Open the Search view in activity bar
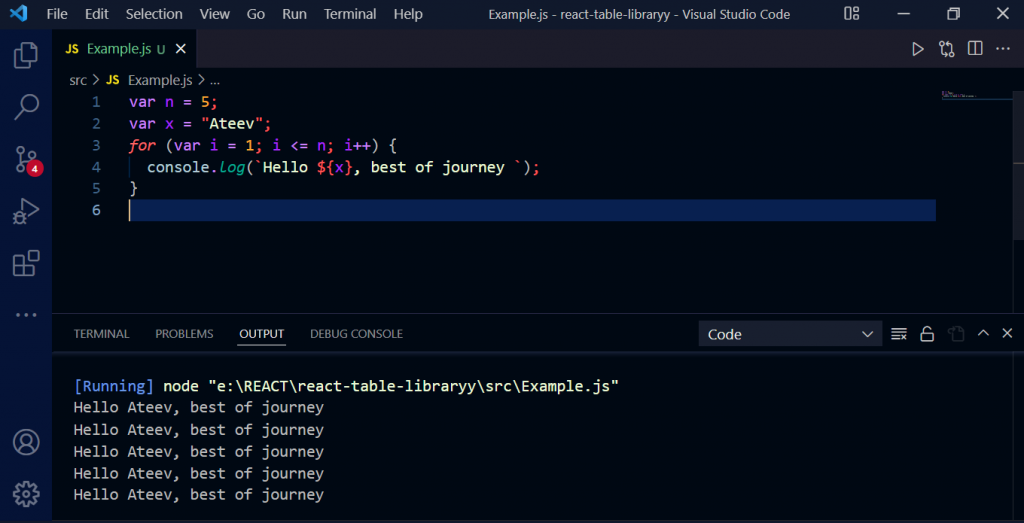The height and width of the screenshot is (523, 1024). [26, 107]
